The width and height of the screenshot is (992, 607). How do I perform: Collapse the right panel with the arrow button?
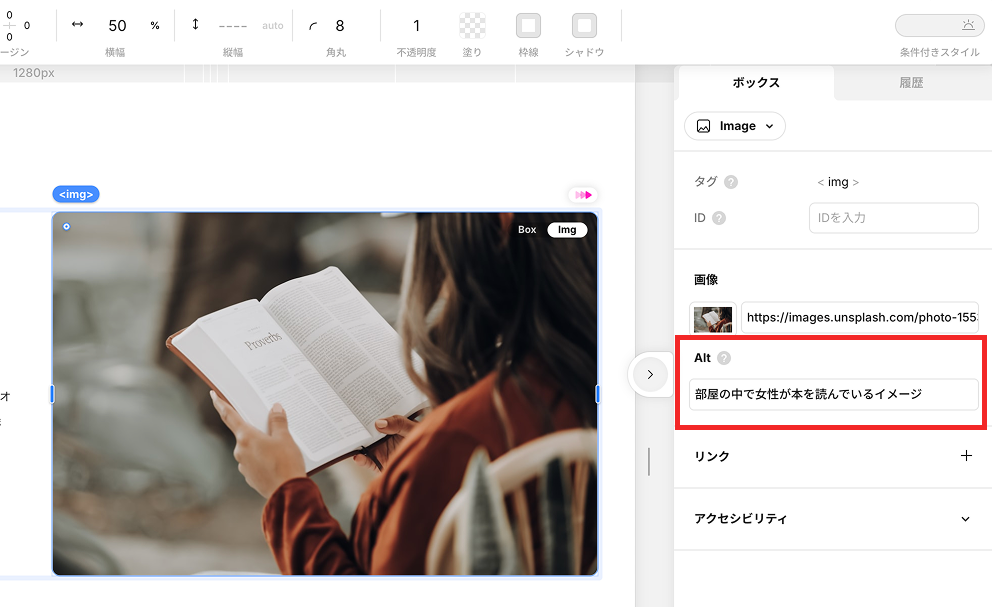[650, 375]
